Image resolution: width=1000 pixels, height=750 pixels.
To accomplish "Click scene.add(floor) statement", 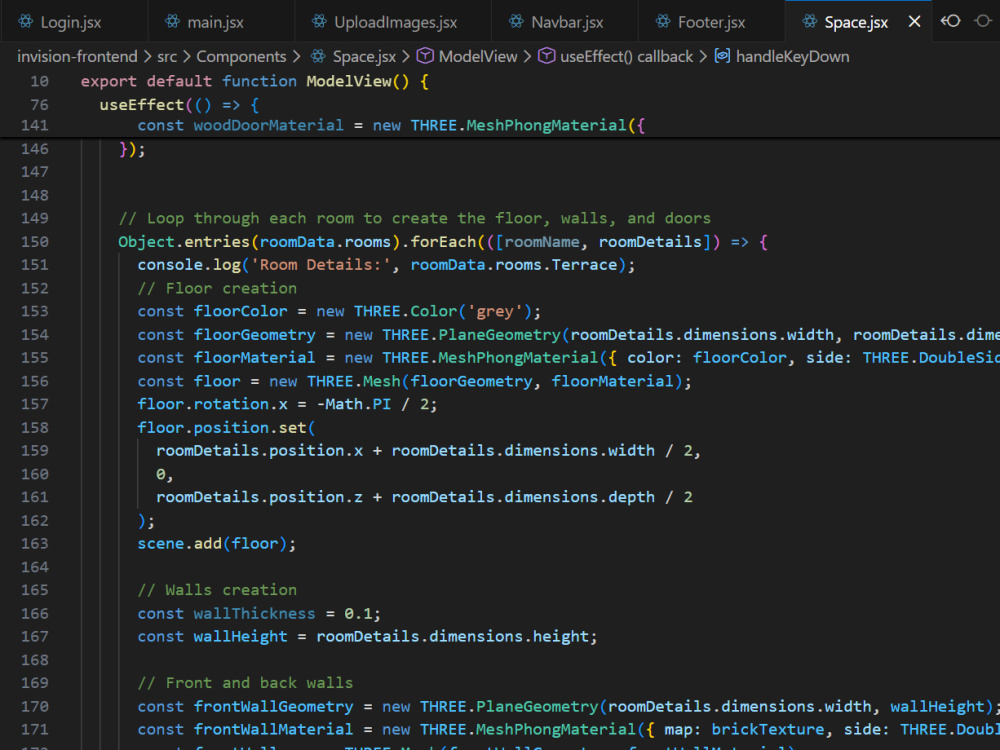I will point(217,544).
